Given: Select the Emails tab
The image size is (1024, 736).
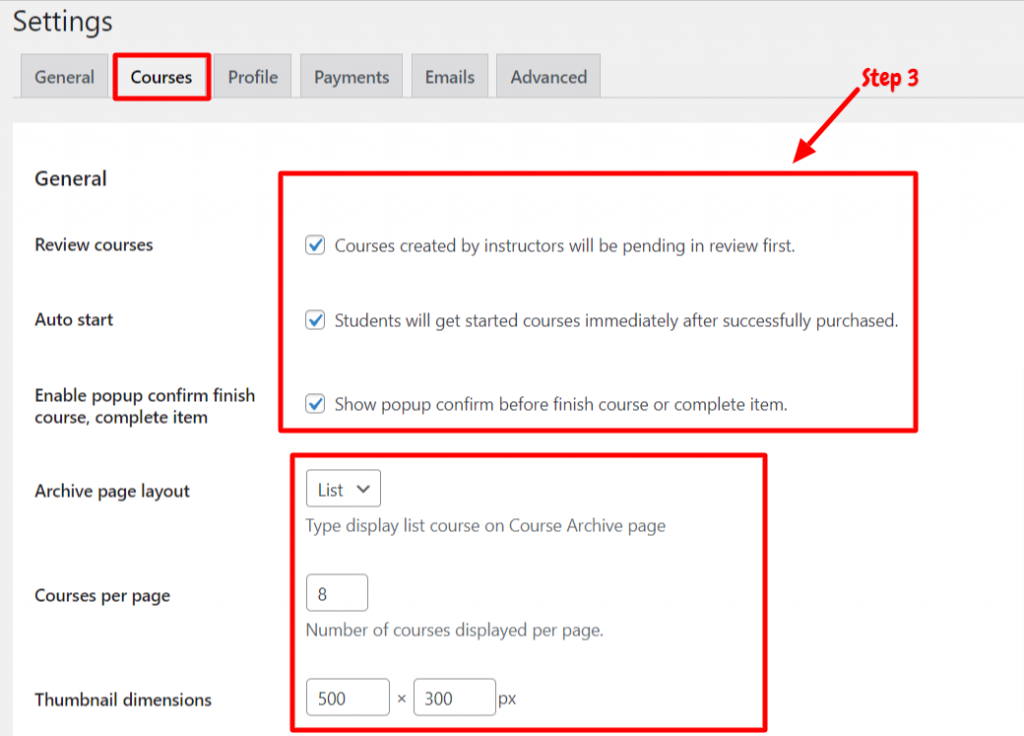Looking at the screenshot, I should (x=449, y=76).
